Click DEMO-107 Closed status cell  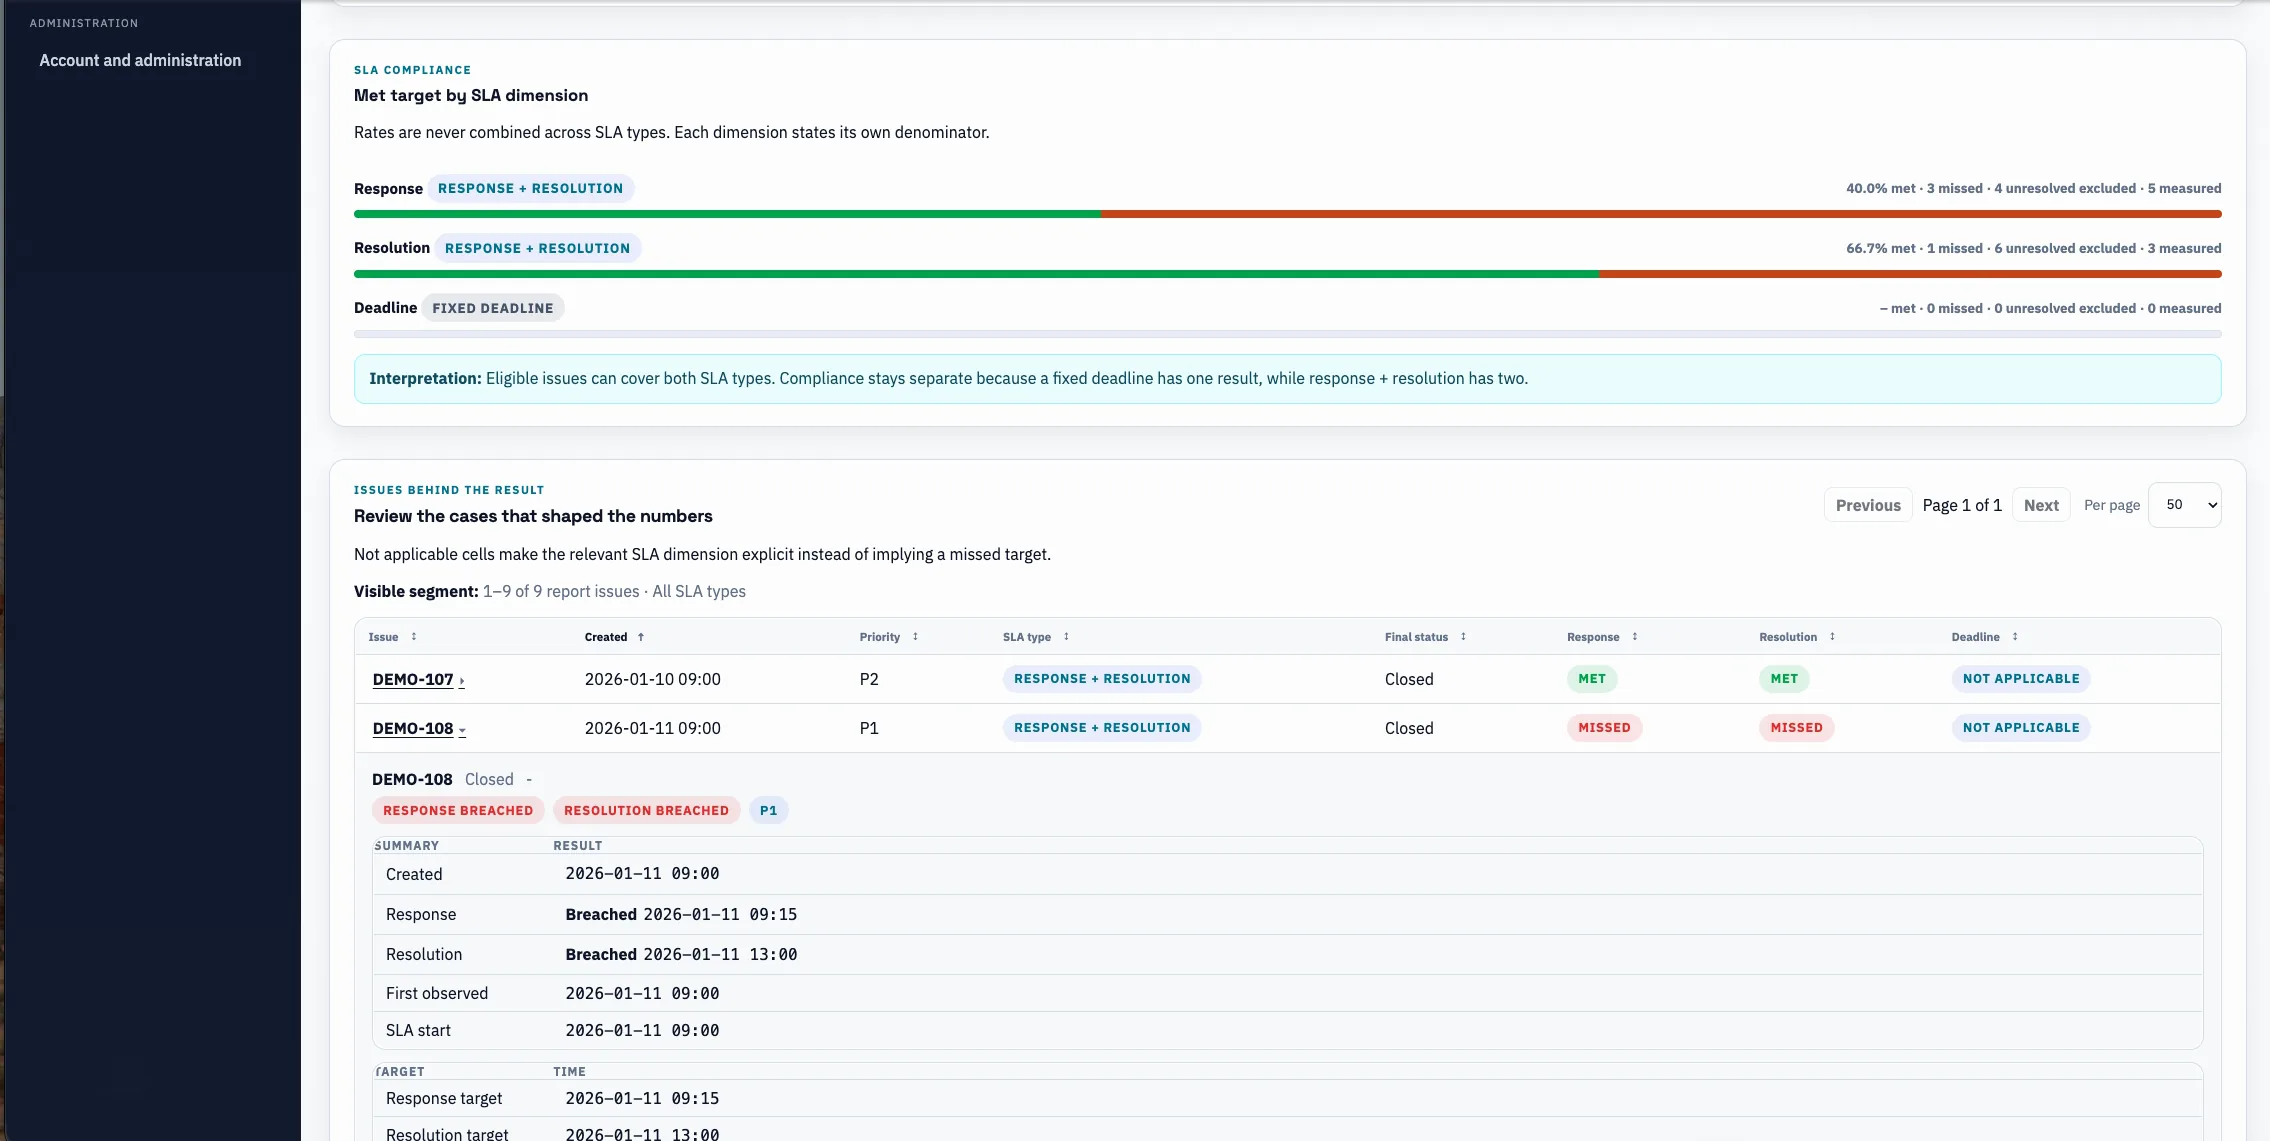point(1409,680)
